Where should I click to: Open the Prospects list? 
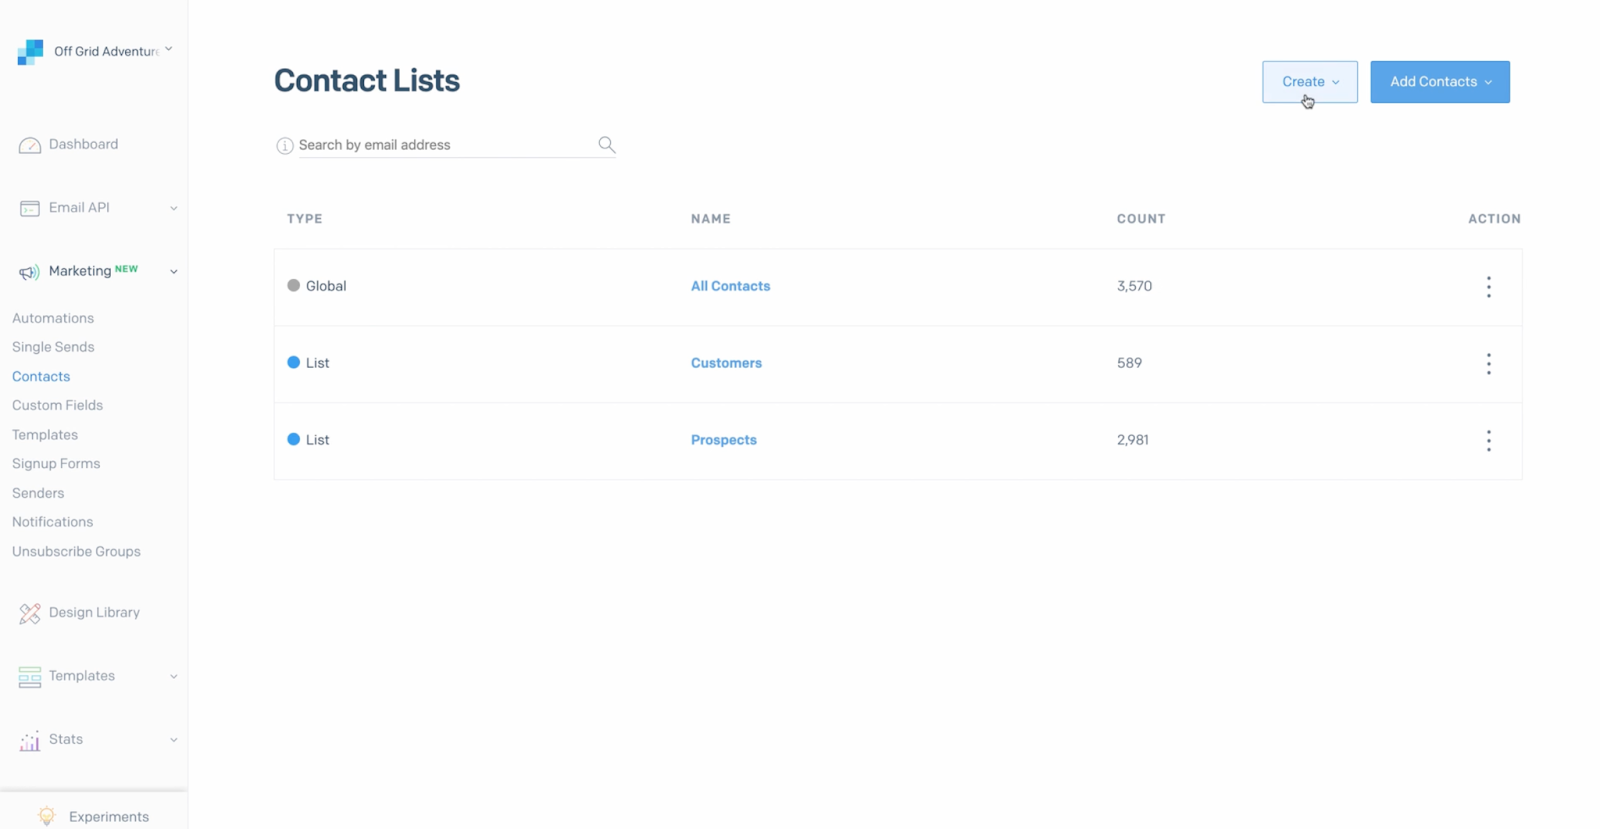click(x=723, y=439)
